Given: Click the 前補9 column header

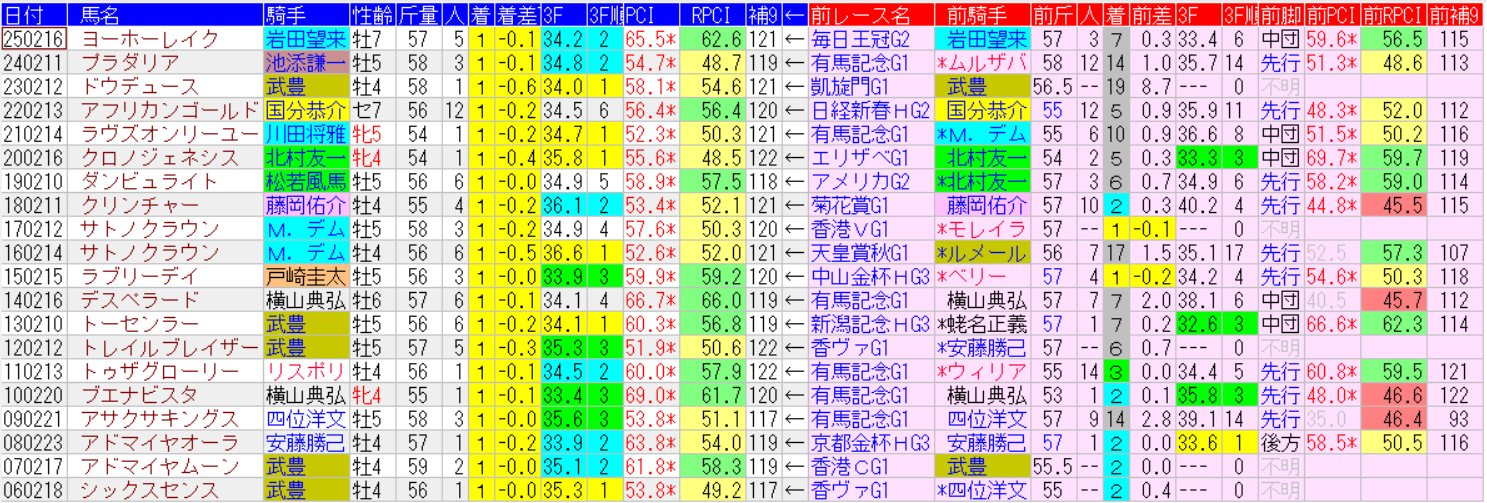Looking at the screenshot, I should coord(1455,14).
